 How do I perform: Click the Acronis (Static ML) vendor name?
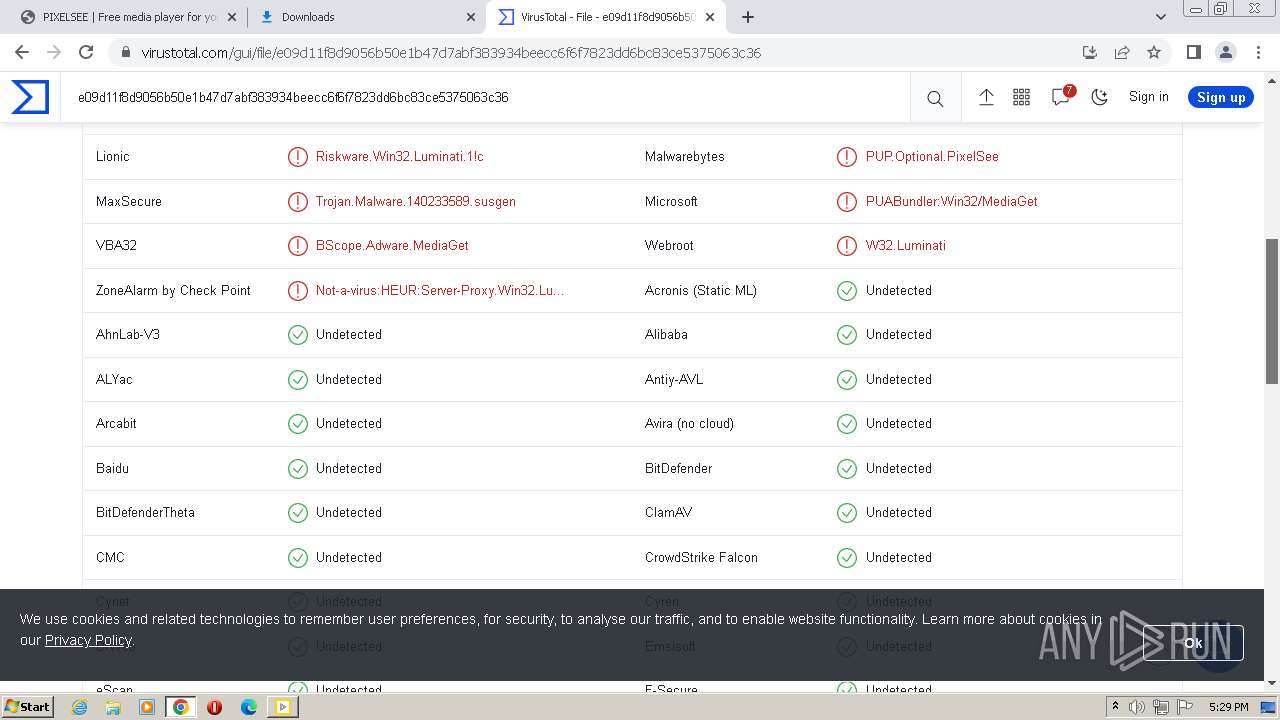point(701,290)
